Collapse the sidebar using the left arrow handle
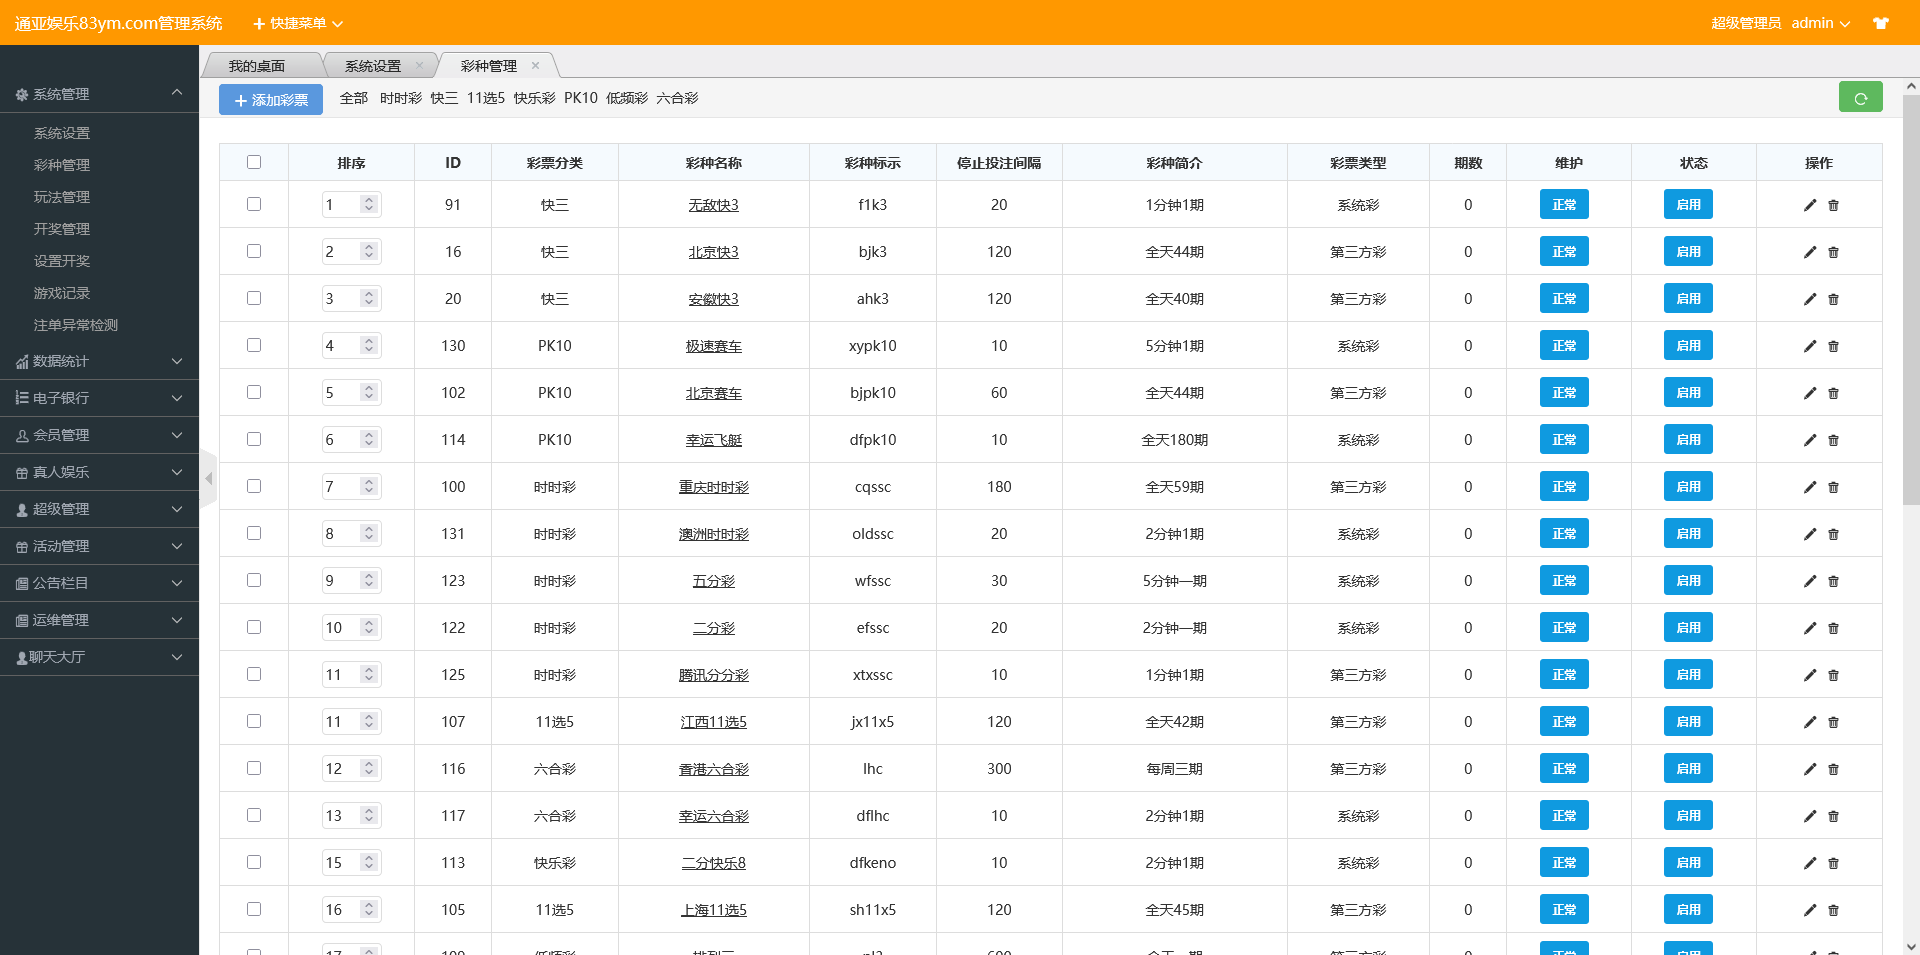Screen dimensions: 1920x955 pyautogui.click(x=208, y=479)
